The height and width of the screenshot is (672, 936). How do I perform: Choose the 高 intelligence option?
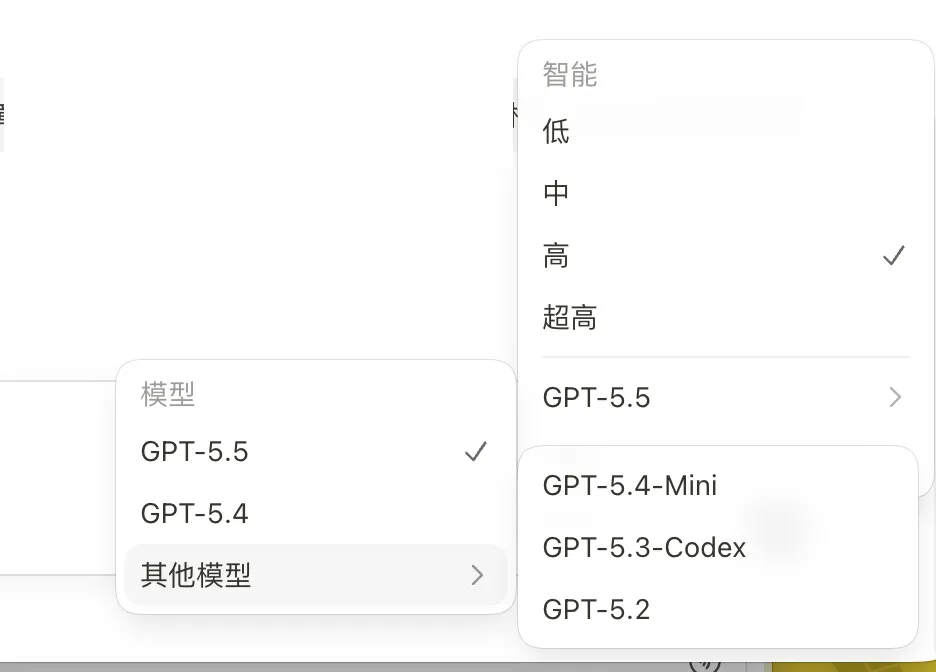point(725,255)
